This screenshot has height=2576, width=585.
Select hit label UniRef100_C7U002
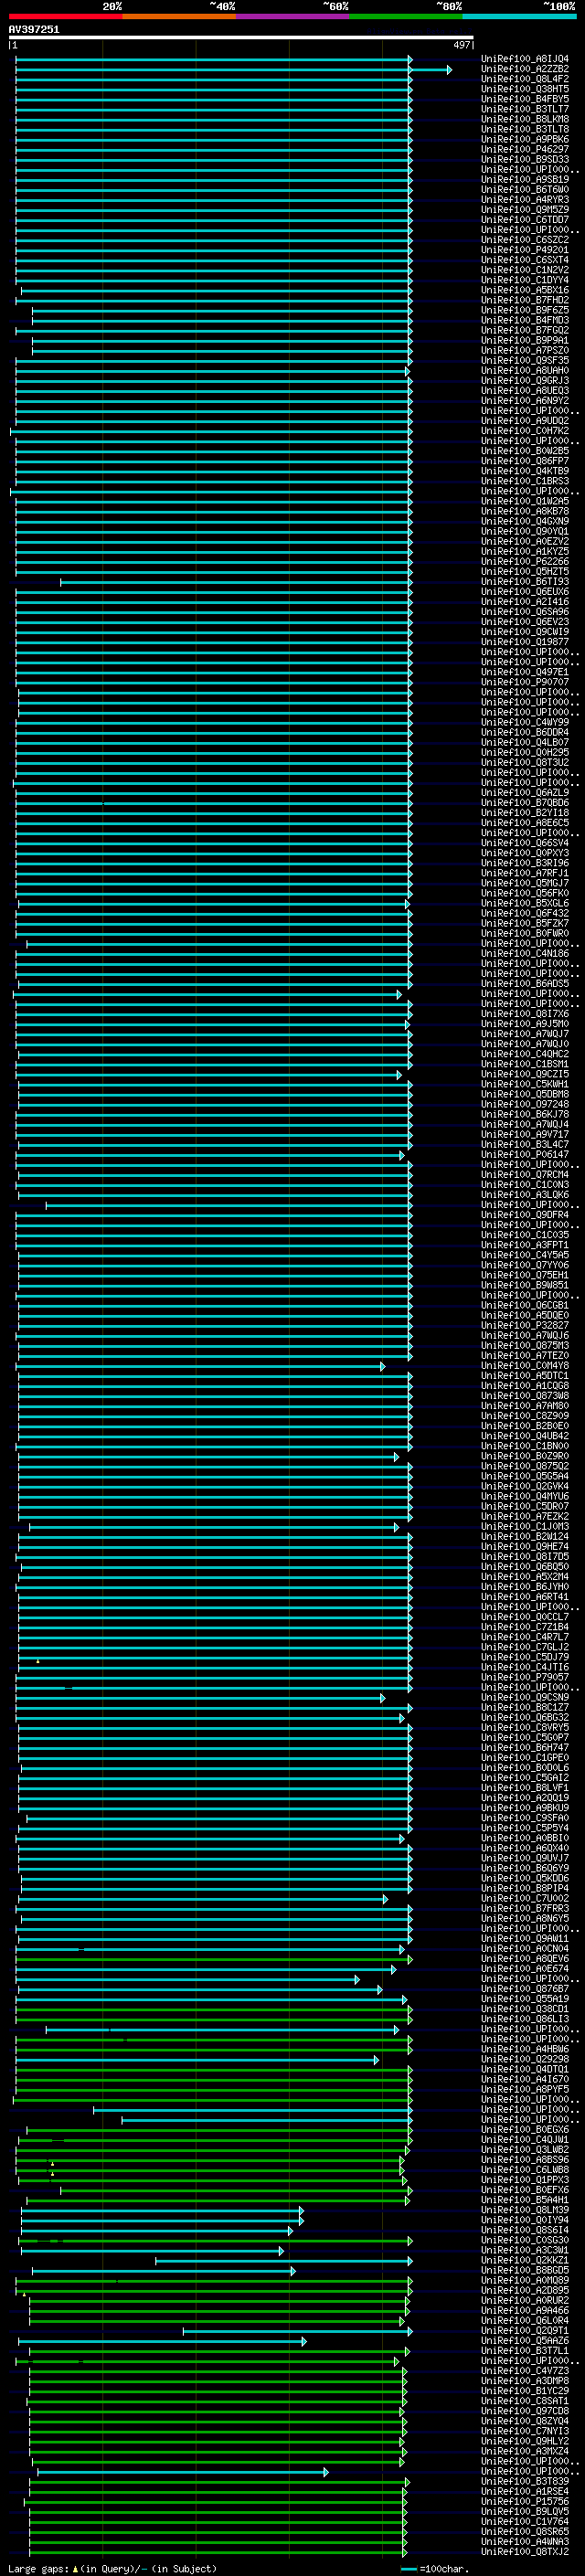click(x=525, y=1898)
